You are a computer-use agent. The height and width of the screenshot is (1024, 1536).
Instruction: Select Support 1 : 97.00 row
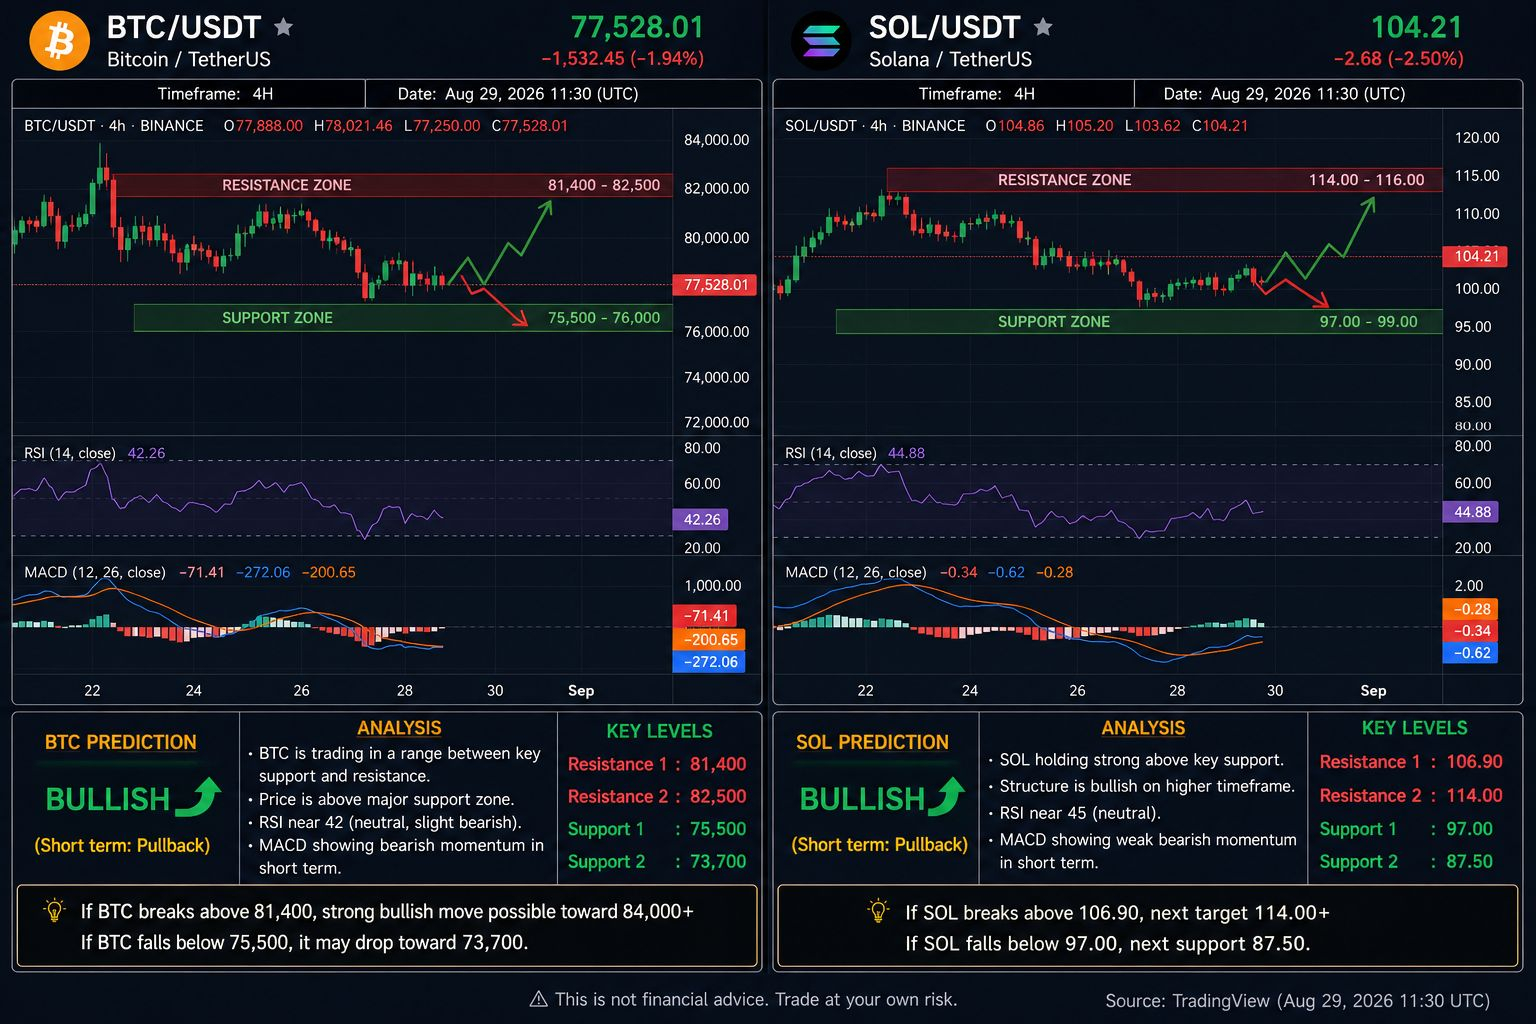pyautogui.click(x=1406, y=829)
